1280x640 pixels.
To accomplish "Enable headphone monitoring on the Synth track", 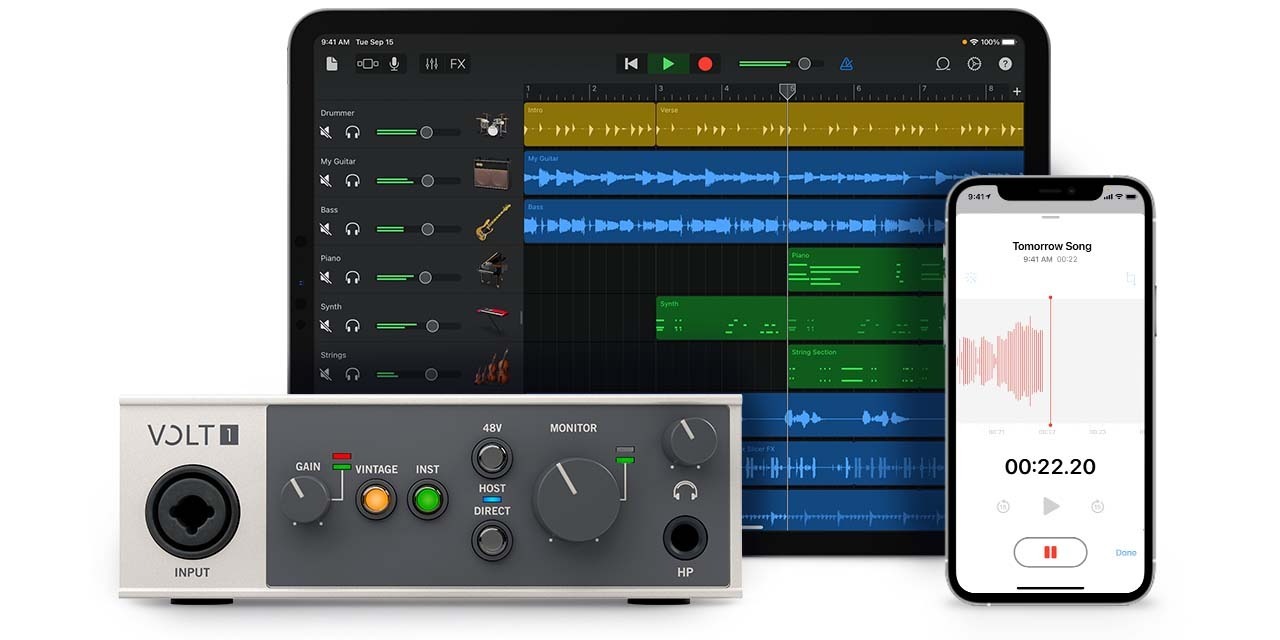I will [352, 325].
